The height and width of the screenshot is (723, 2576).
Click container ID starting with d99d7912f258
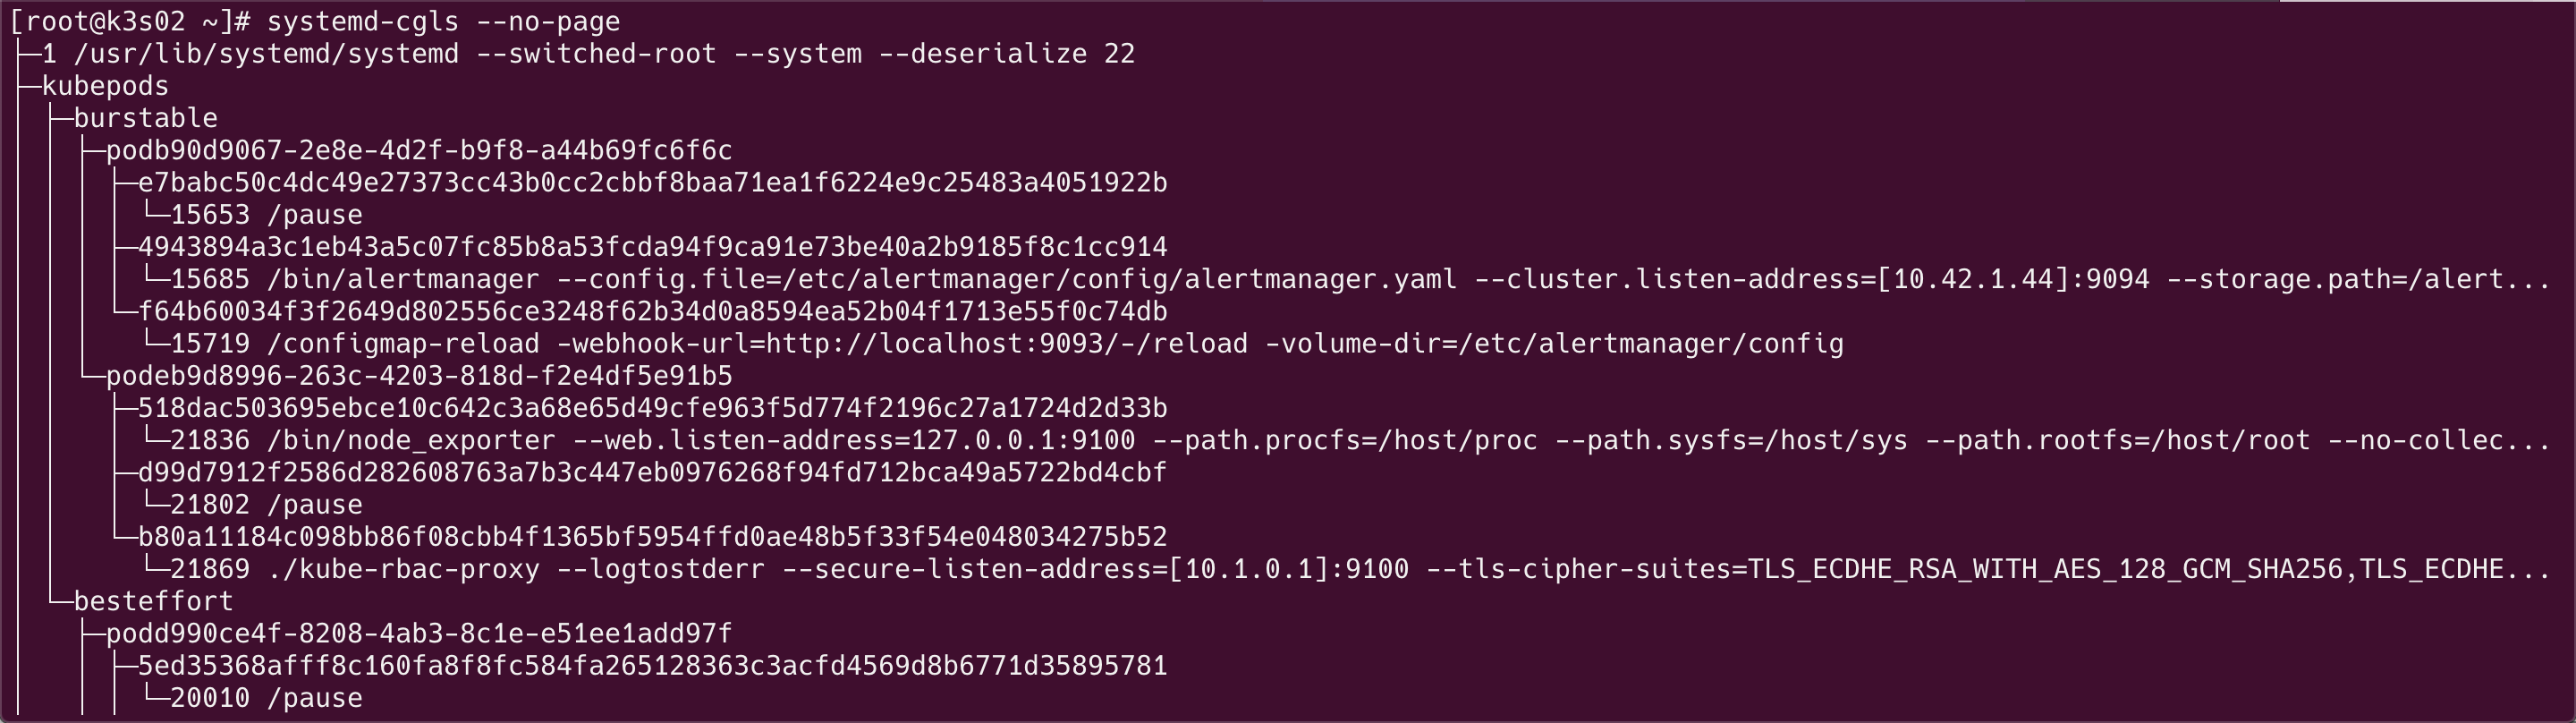(653, 472)
